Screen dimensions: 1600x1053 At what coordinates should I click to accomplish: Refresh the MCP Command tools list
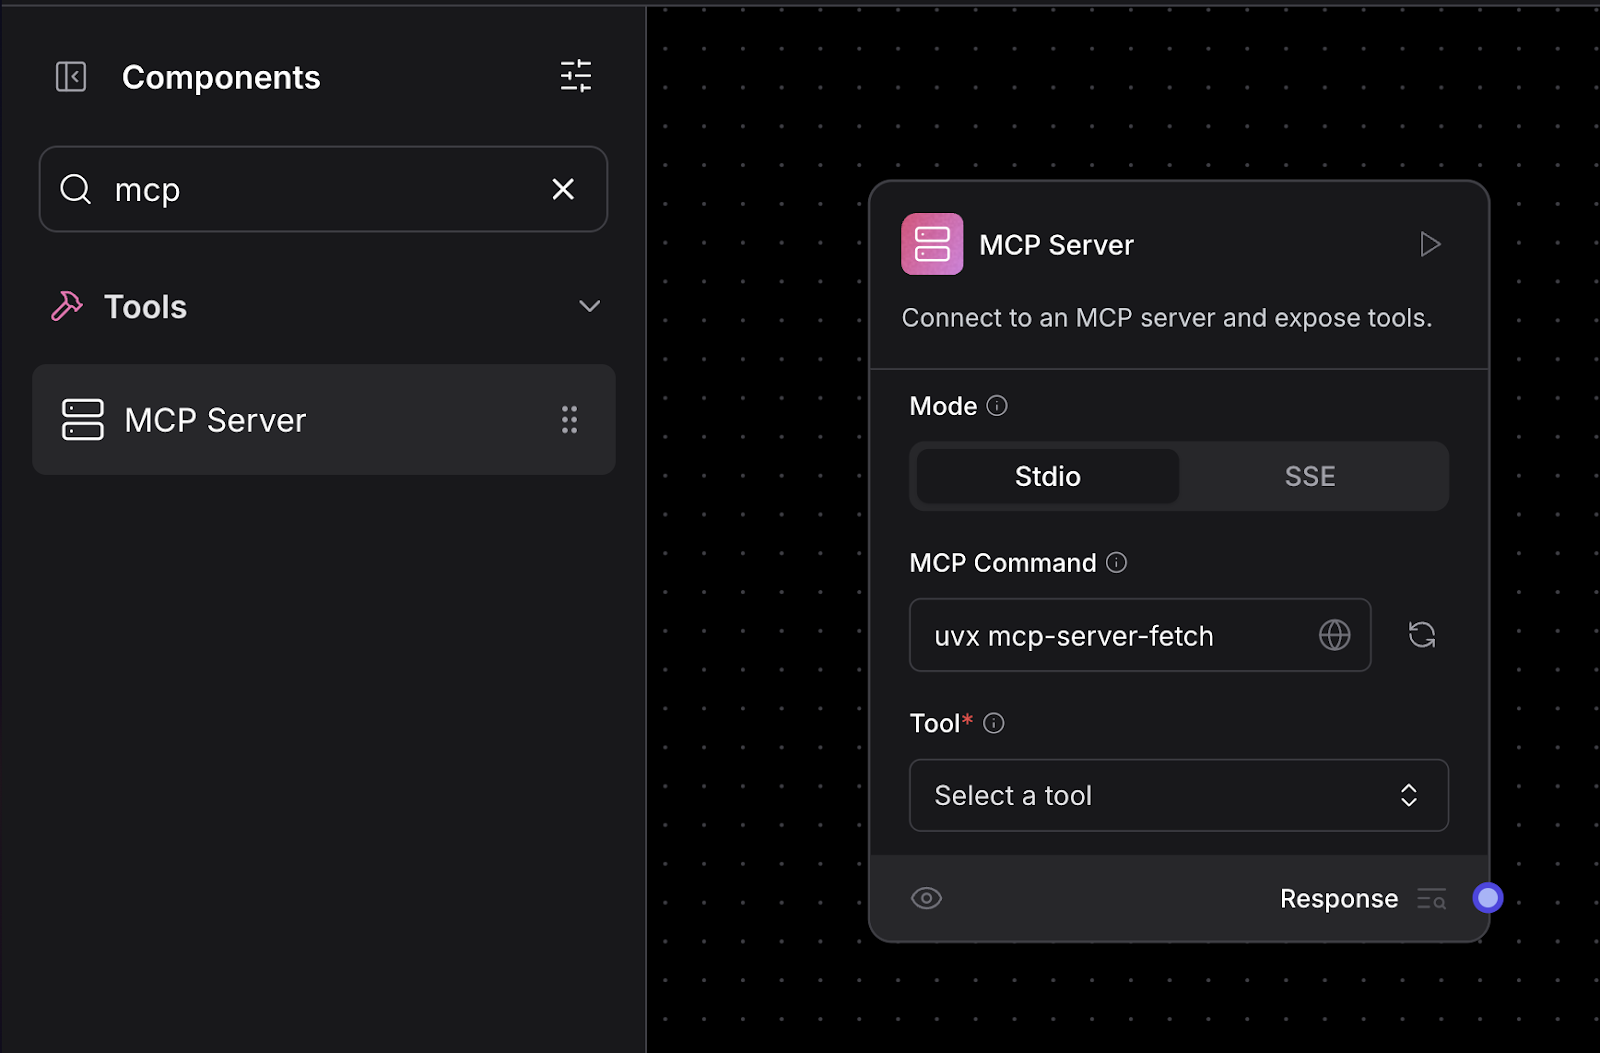[1421, 635]
